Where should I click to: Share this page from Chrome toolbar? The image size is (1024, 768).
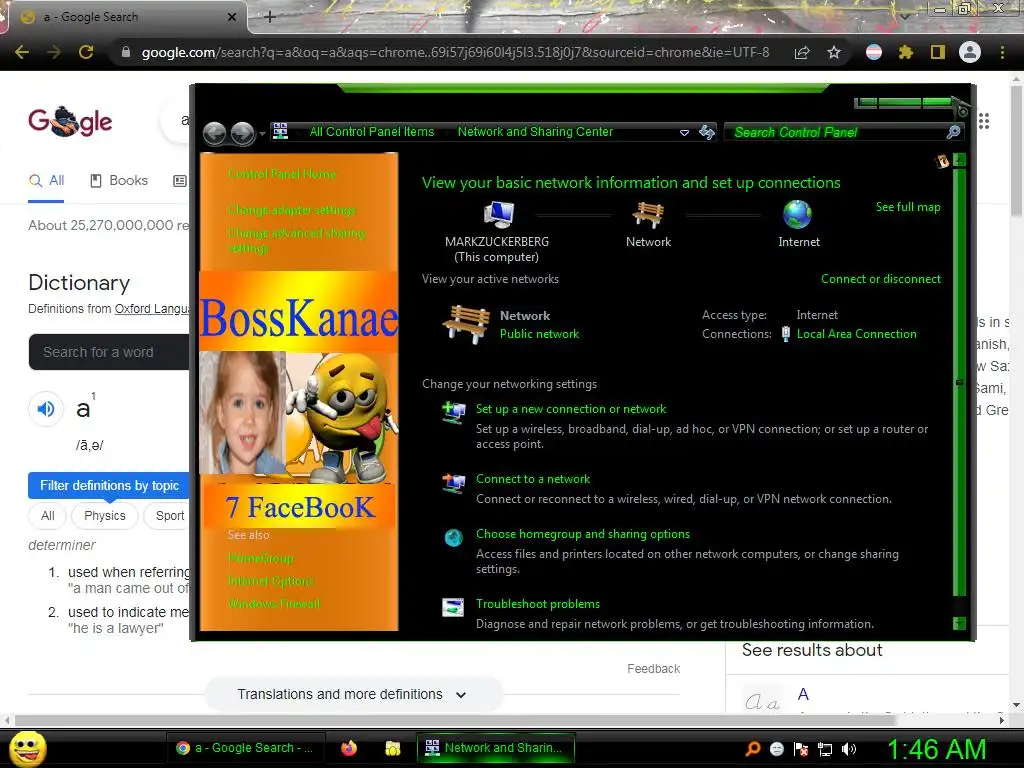802,52
